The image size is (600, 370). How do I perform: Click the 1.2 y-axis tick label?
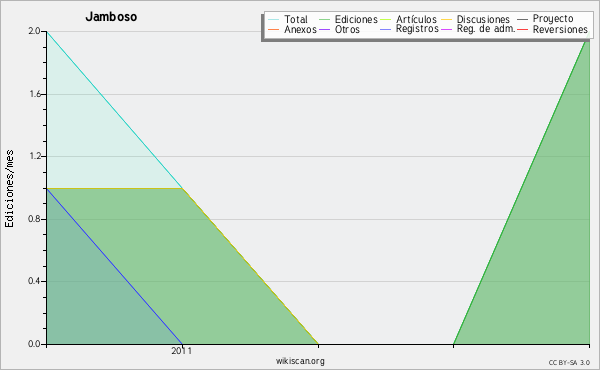point(34,156)
